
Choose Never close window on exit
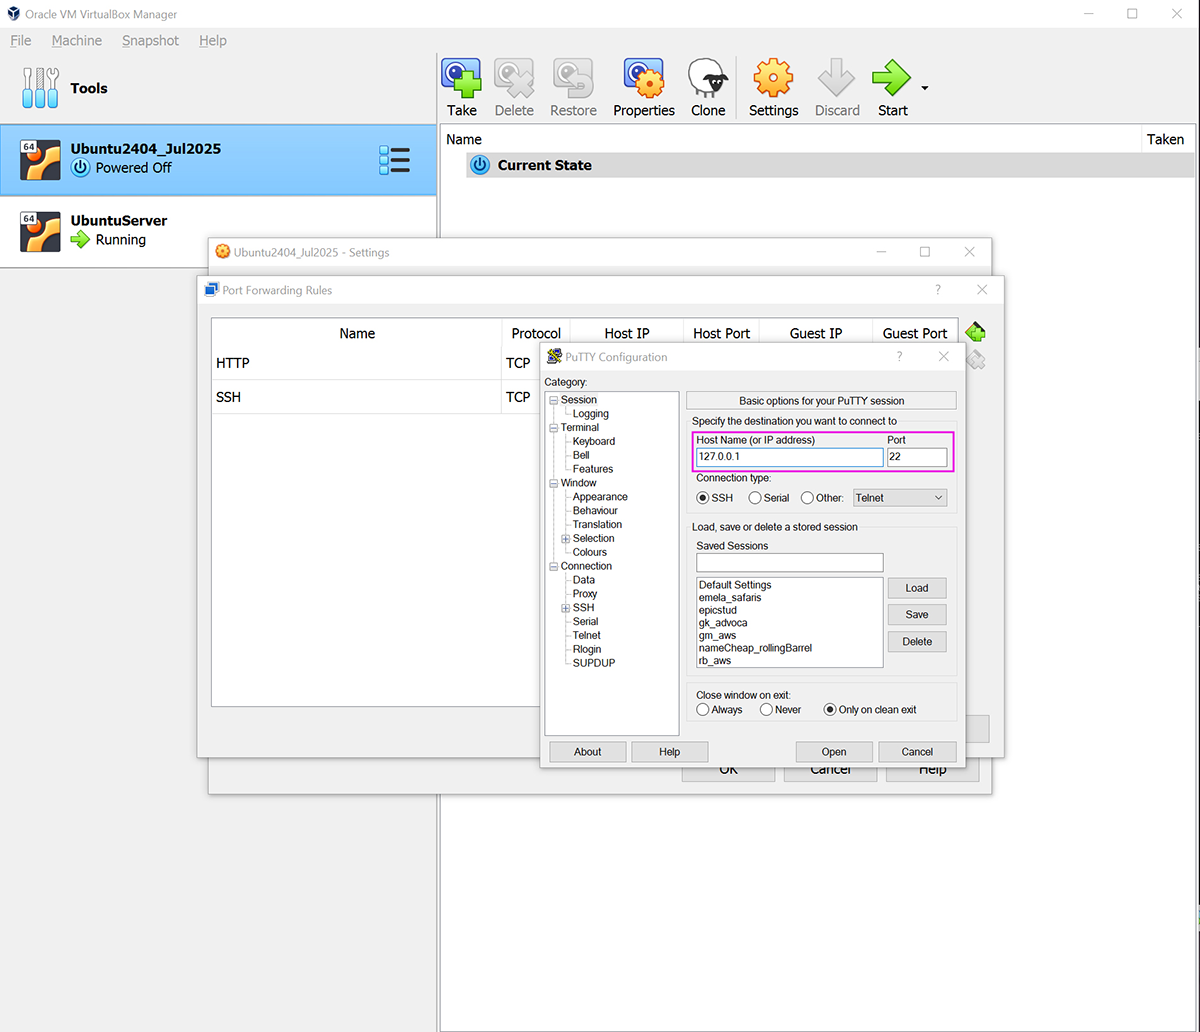(766, 710)
